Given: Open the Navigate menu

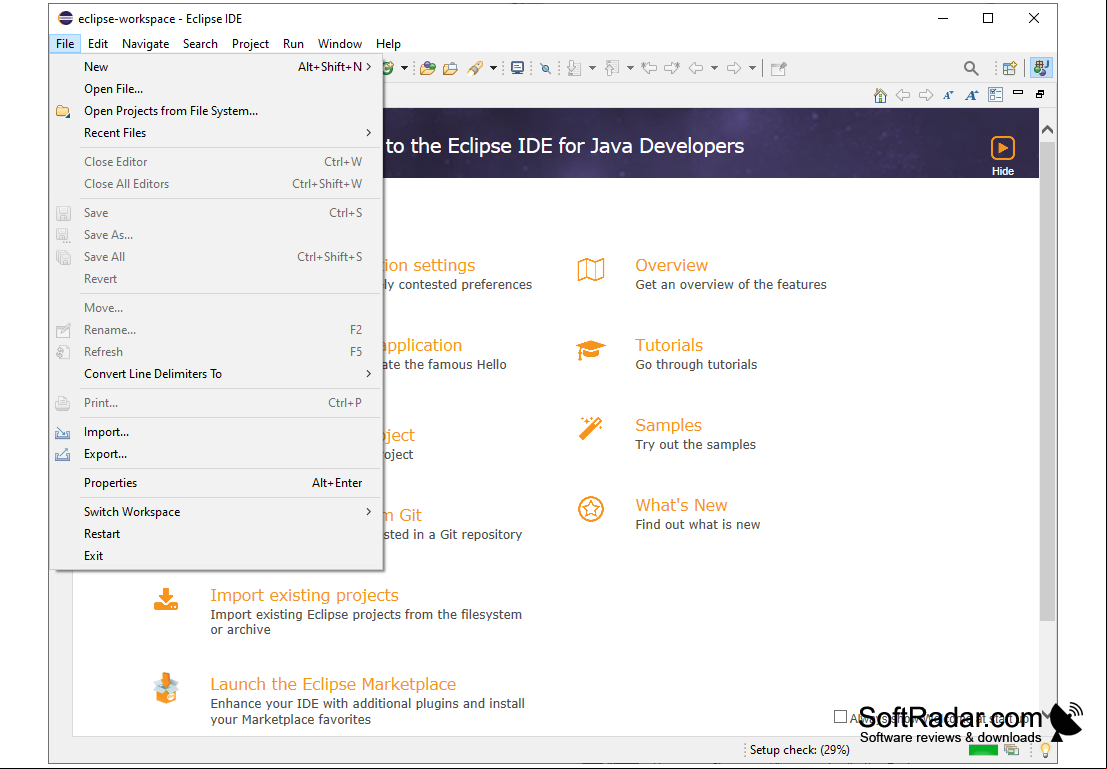Looking at the screenshot, I should coord(145,44).
